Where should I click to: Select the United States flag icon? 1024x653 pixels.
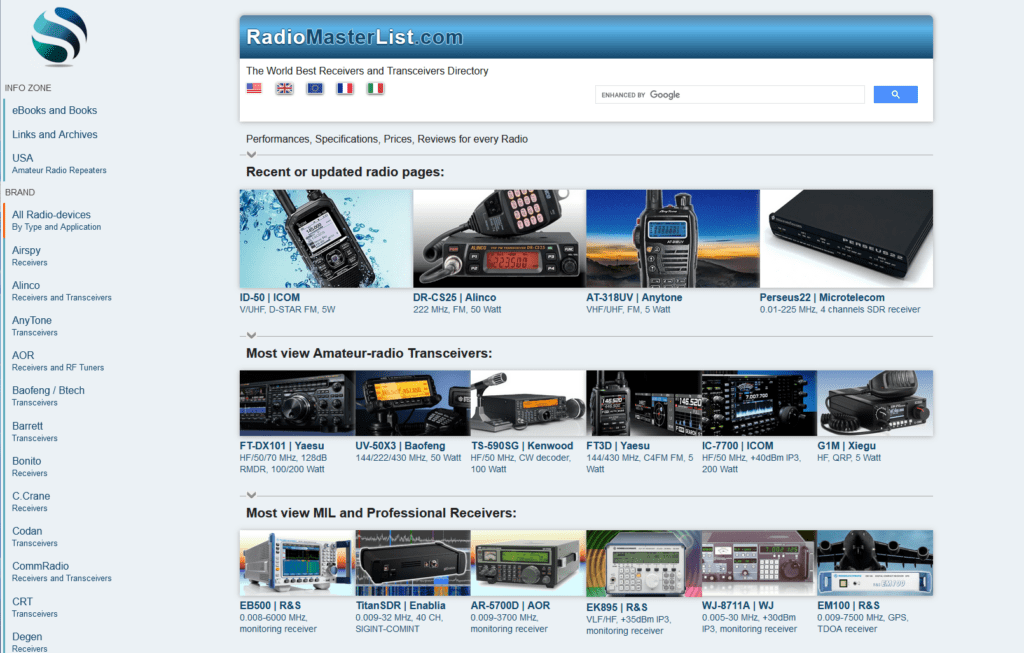tap(254, 88)
